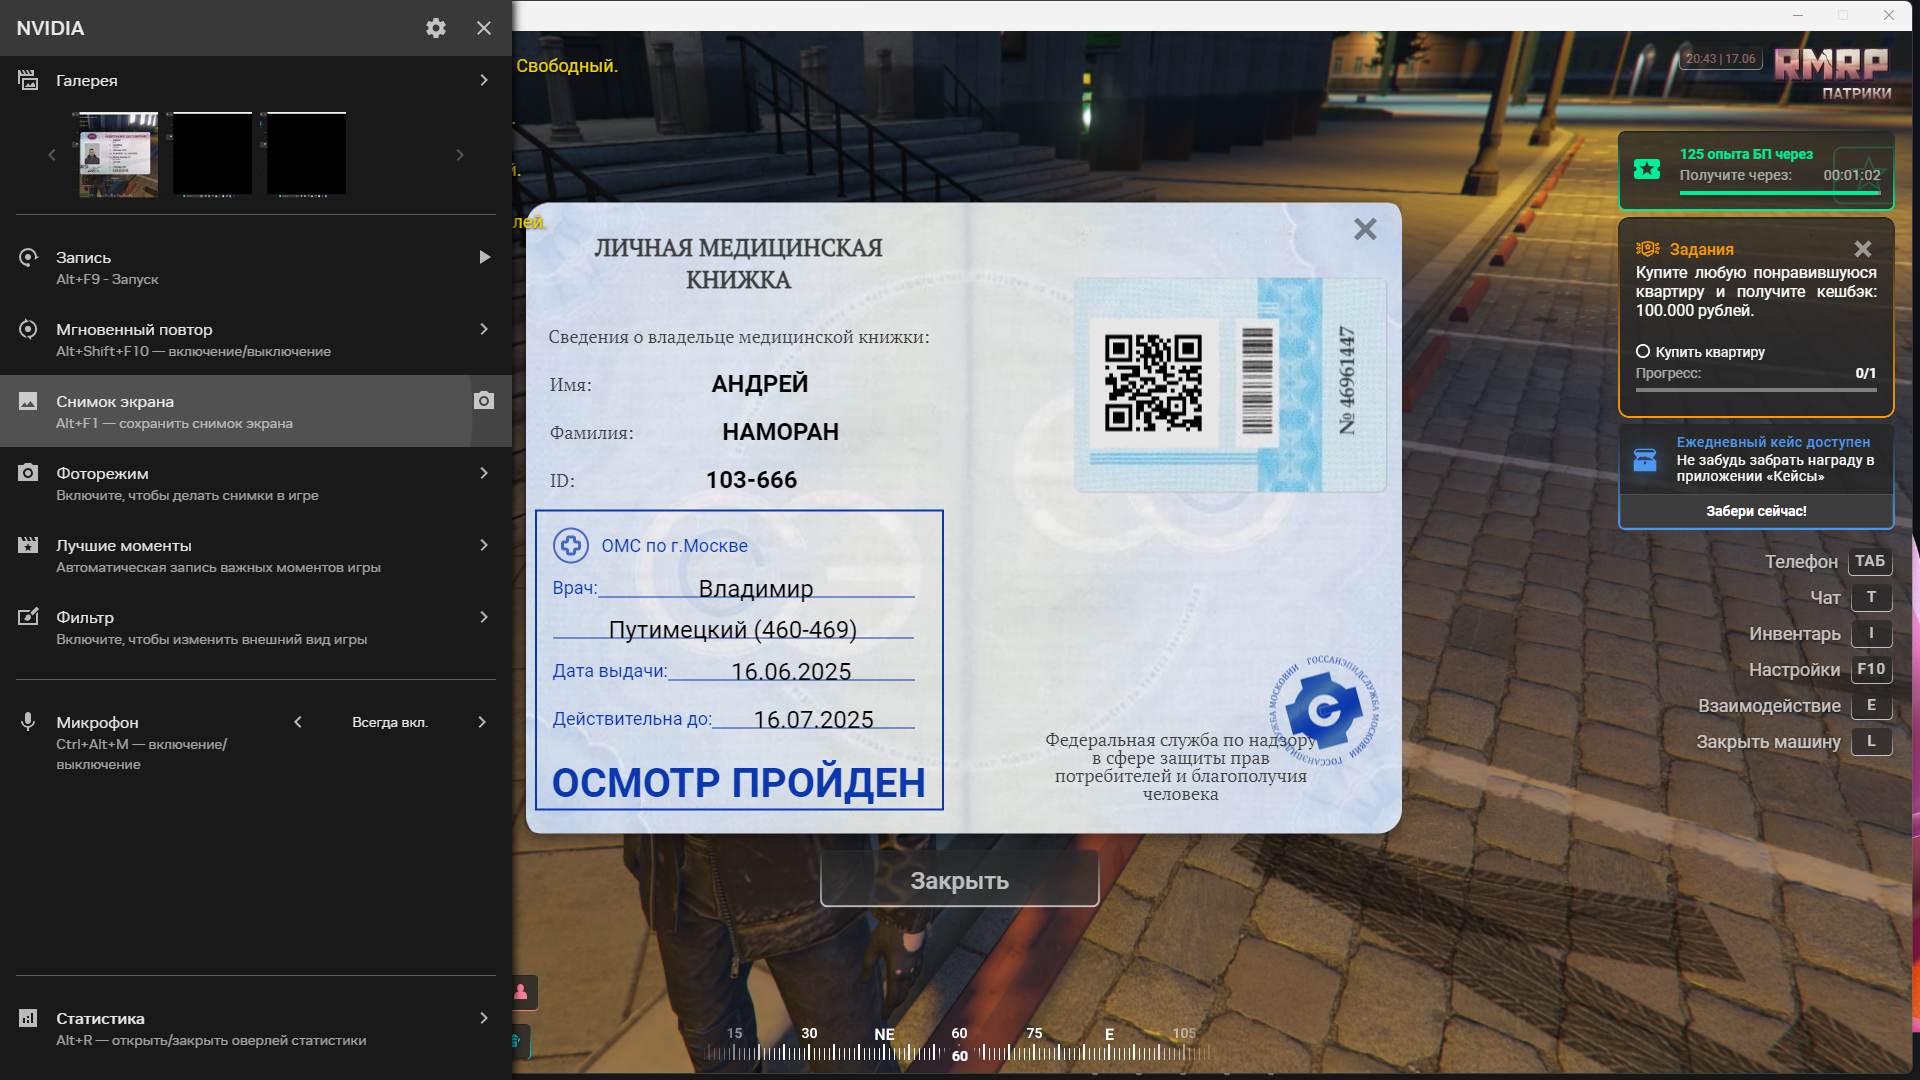Screen dimensions: 1920x1080
Task: Minimize the game window
Action: tap(1798, 15)
